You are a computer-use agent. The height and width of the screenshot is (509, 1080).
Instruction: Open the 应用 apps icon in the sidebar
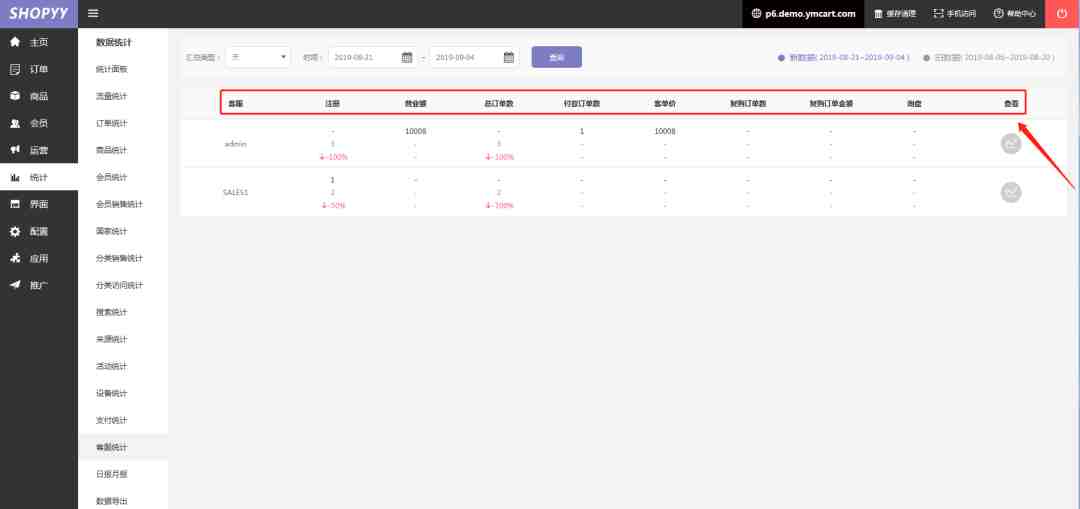tap(14, 258)
